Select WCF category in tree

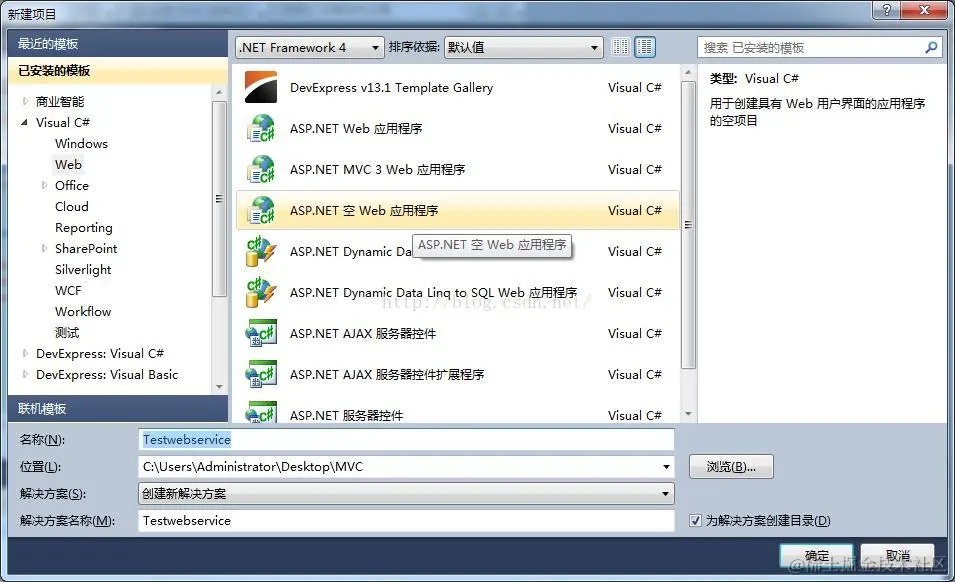tap(68, 290)
